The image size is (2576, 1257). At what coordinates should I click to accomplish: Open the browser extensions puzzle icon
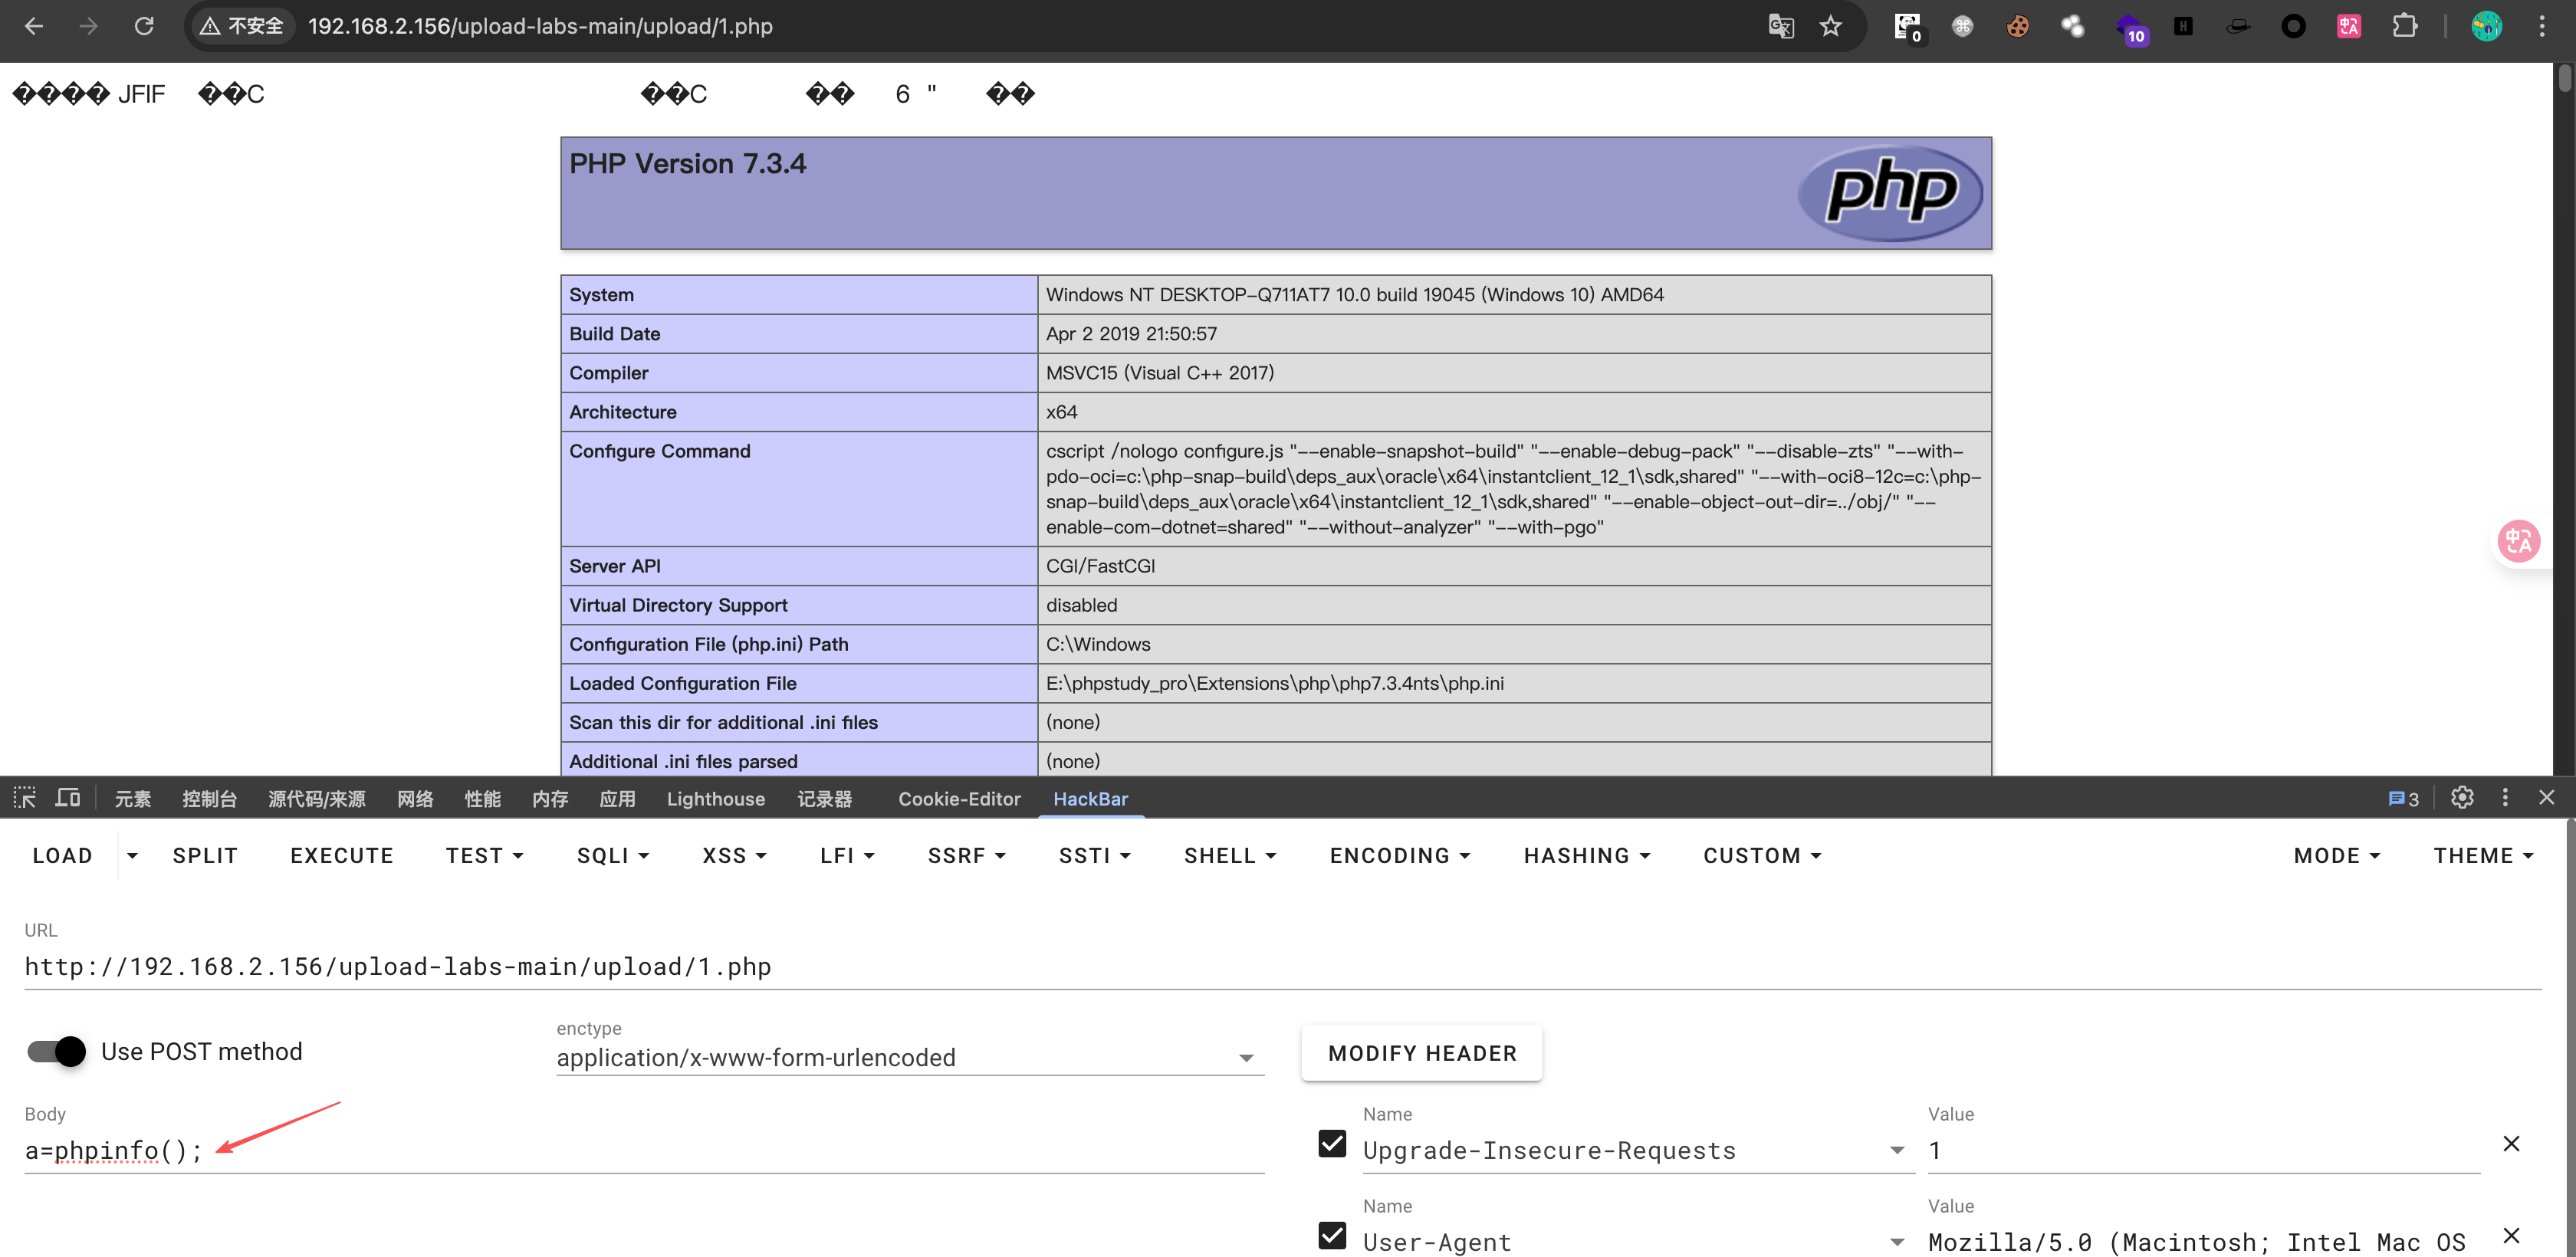click(x=2405, y=26)
